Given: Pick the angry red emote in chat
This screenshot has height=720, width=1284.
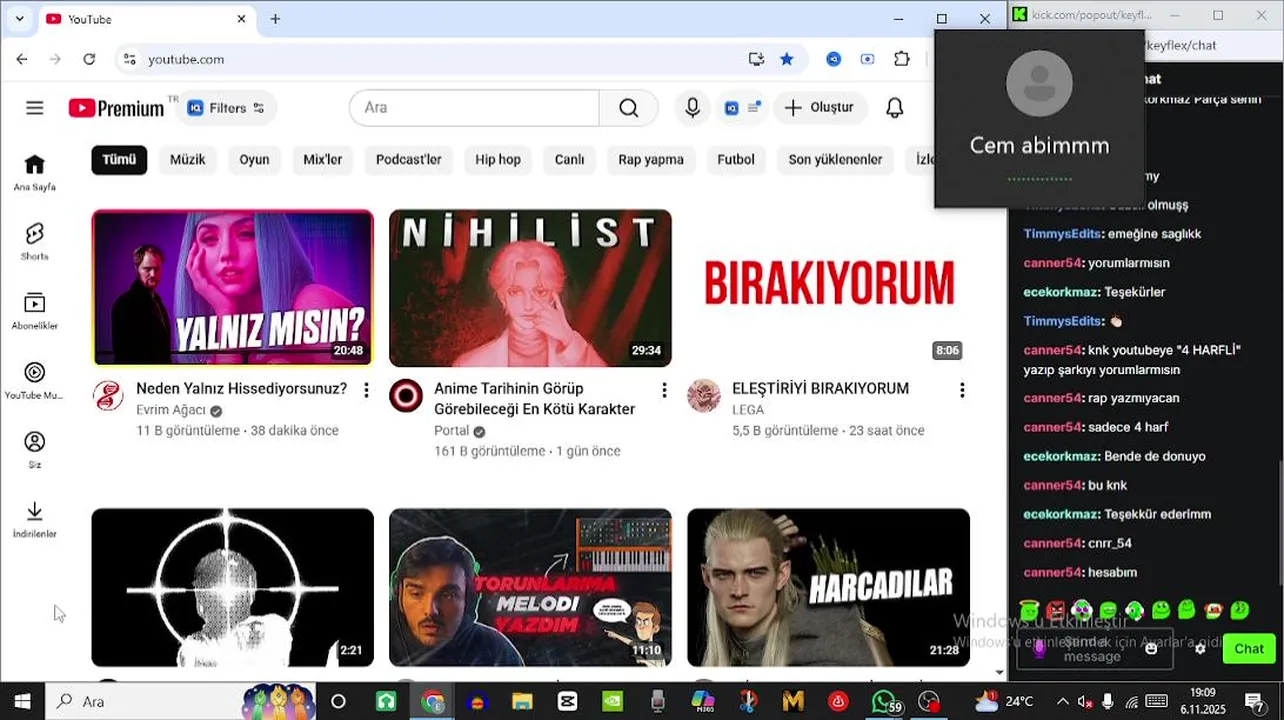Looking at the screenshot, I should tap(1055, 610).
